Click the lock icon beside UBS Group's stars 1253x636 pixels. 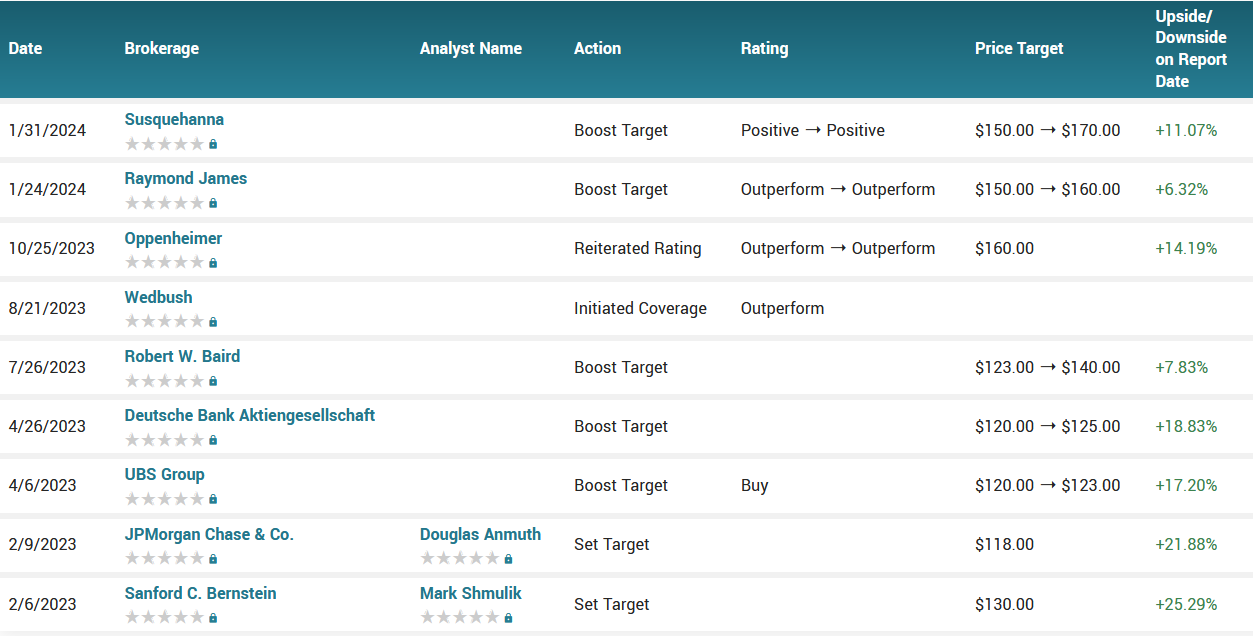click(213, 498)
